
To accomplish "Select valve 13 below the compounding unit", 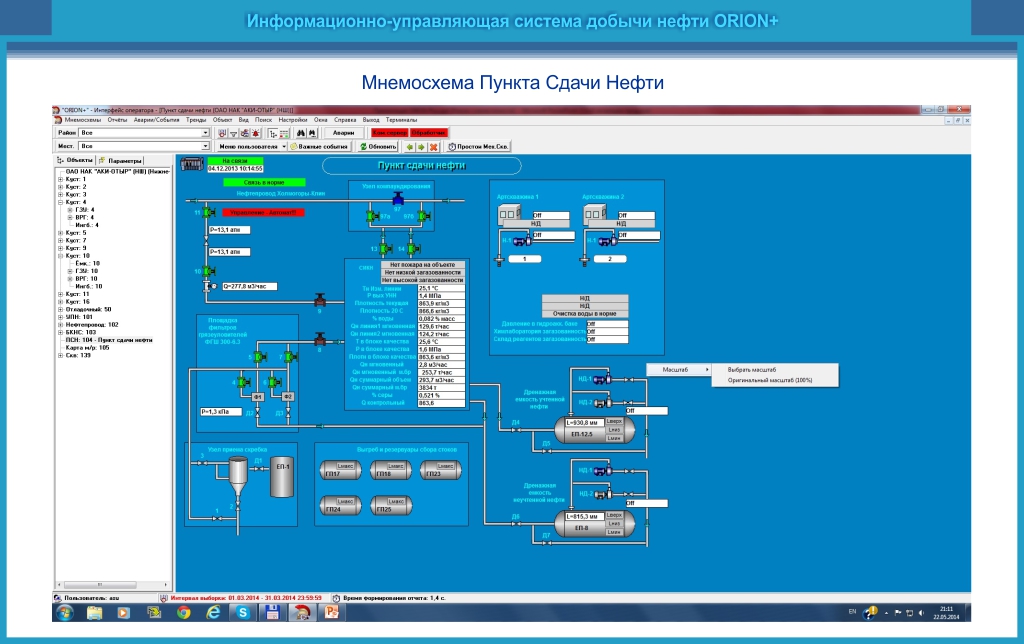I will pos(386,248).
